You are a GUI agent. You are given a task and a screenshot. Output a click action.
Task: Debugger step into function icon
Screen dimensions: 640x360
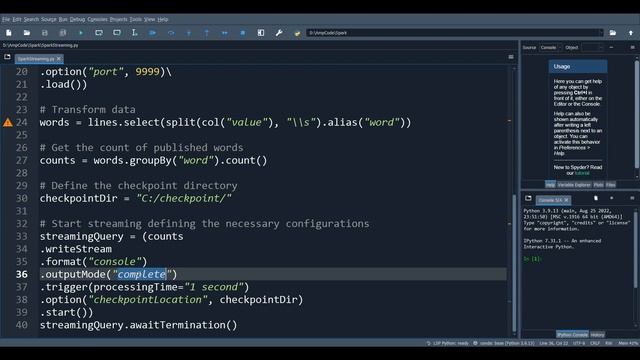pyautogui.click(x=189, y=33)
